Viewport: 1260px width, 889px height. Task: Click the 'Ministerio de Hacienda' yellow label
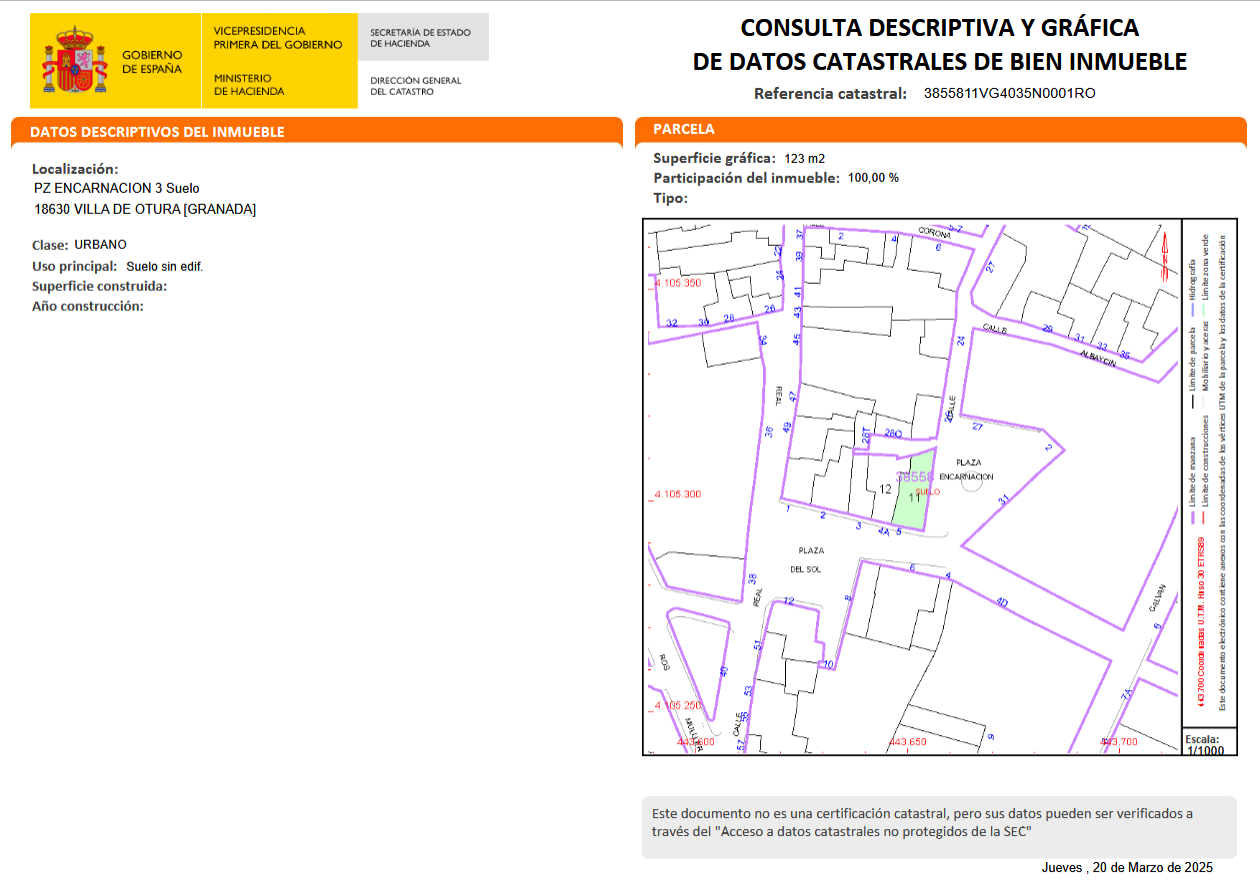tap(249, 84)
